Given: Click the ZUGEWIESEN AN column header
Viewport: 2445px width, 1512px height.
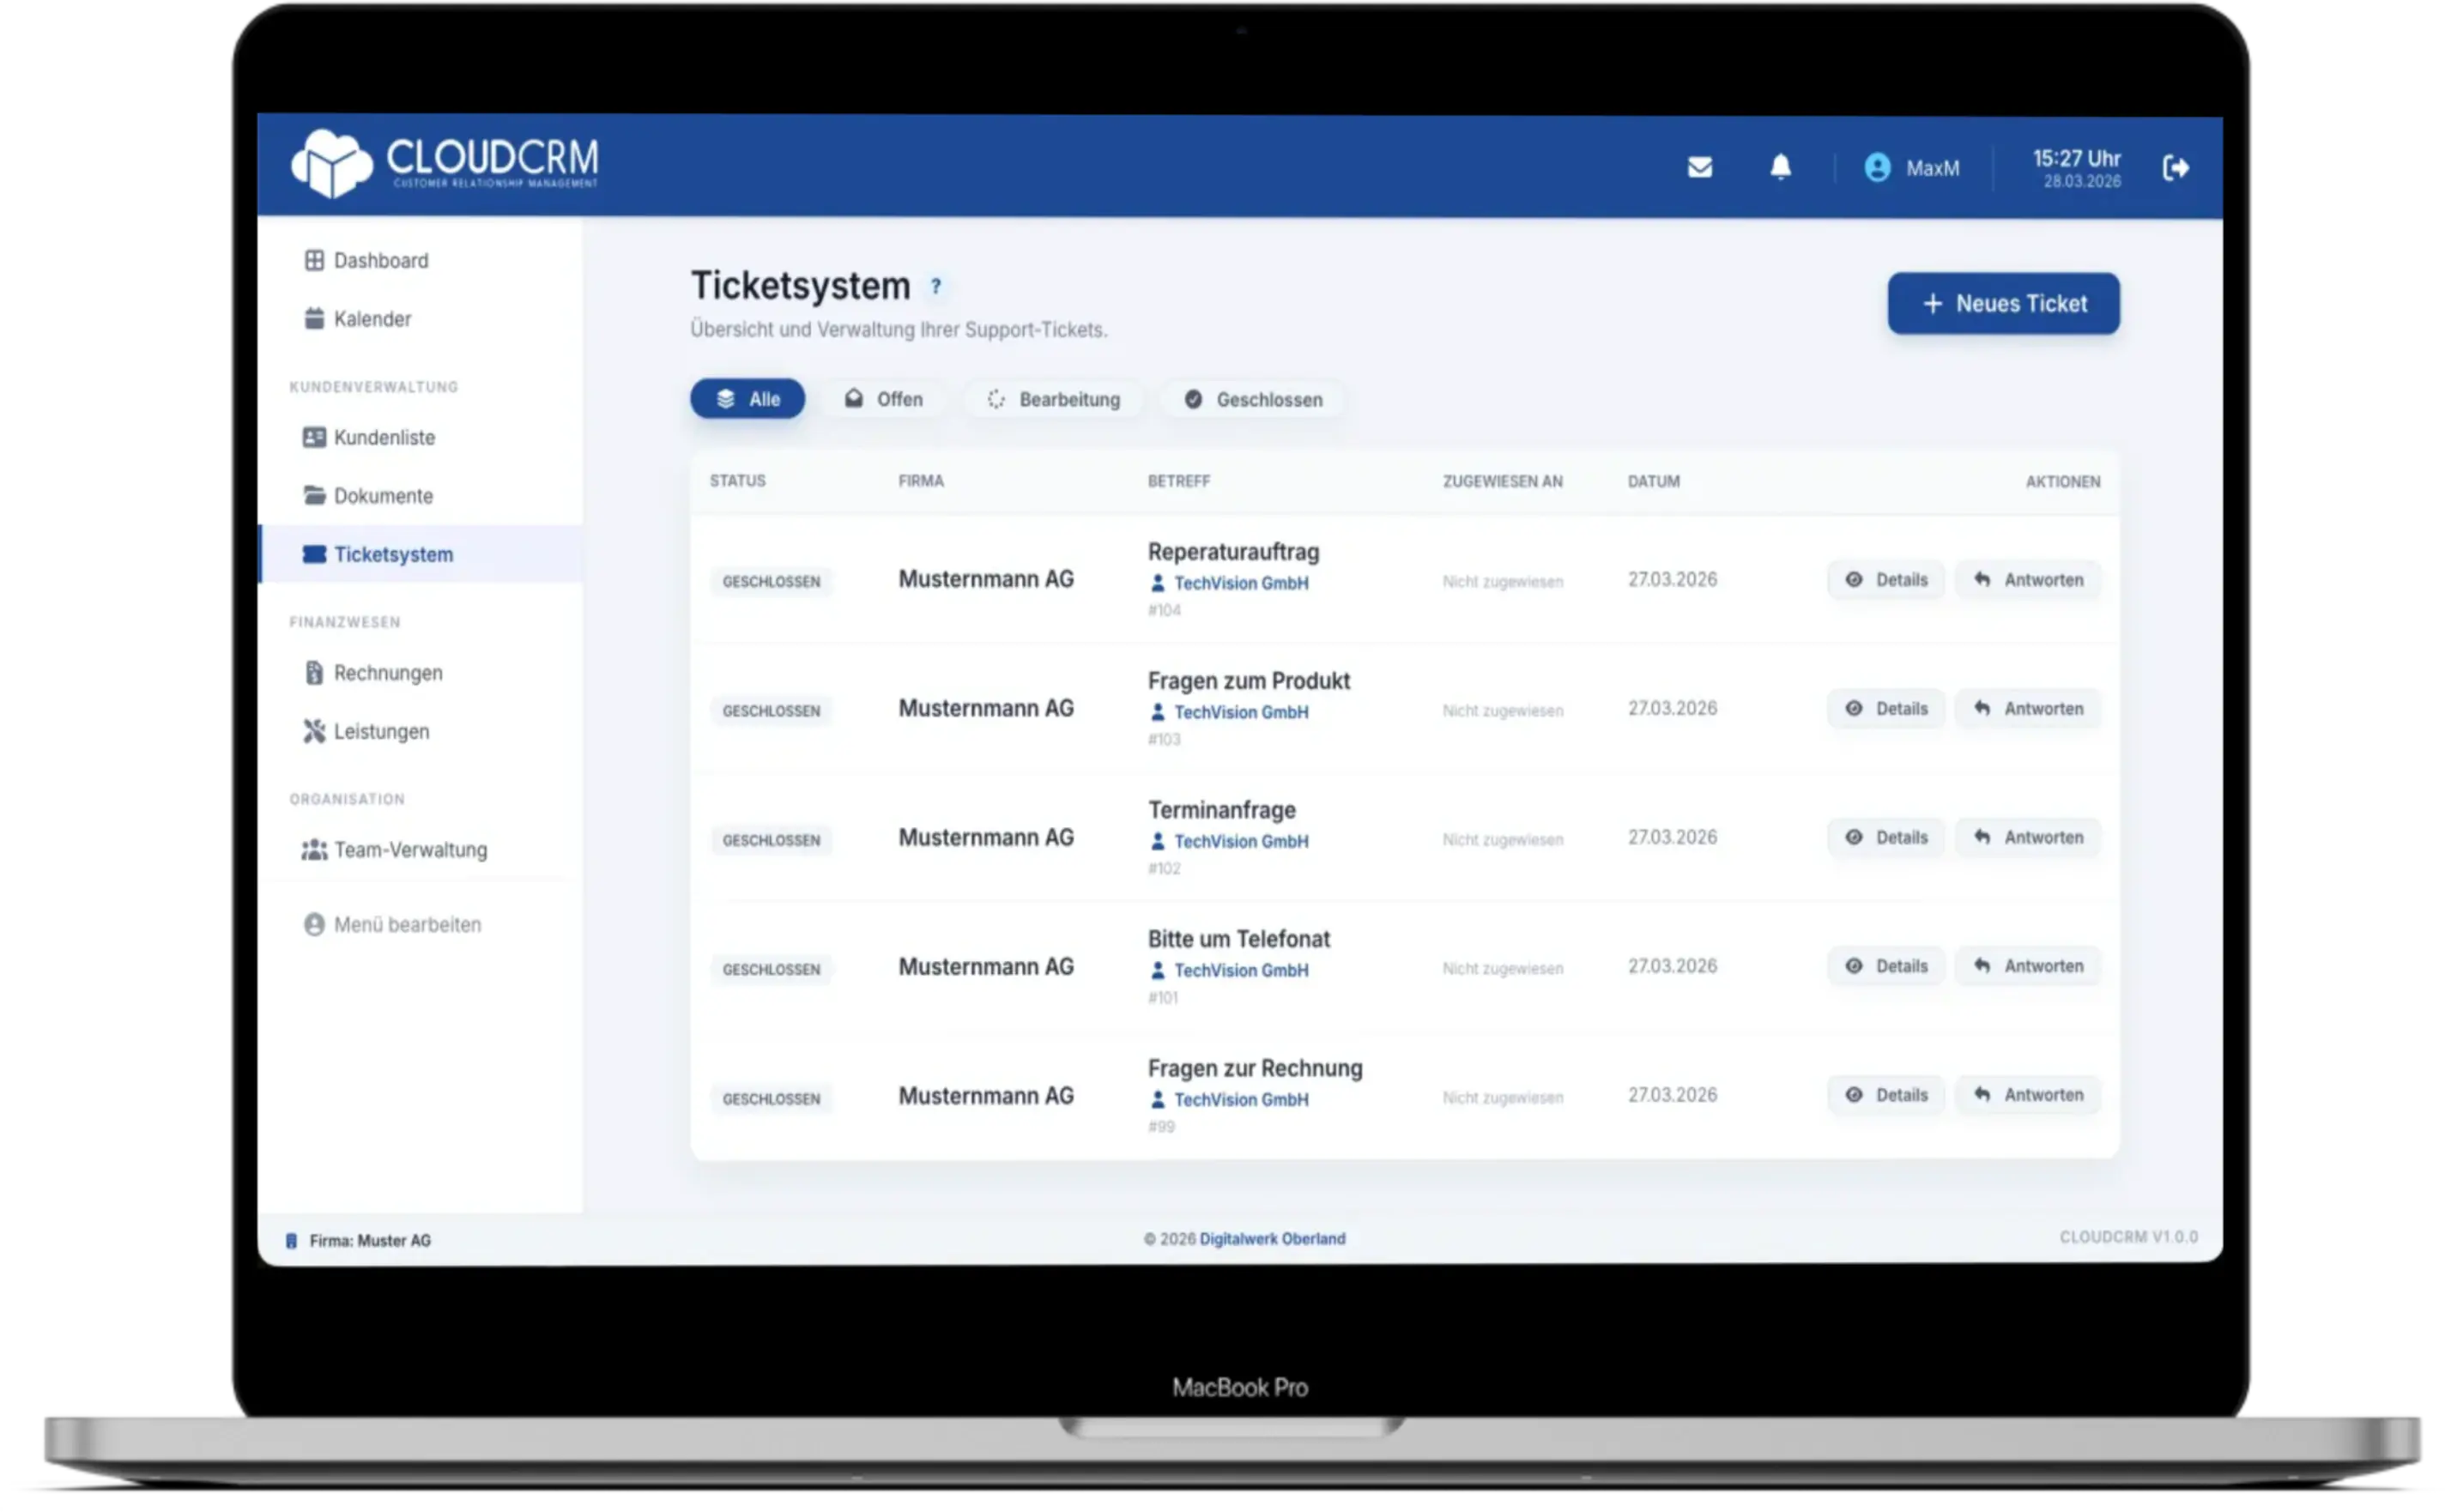Looking at the screenshot, I should (x=1502, y=481).
